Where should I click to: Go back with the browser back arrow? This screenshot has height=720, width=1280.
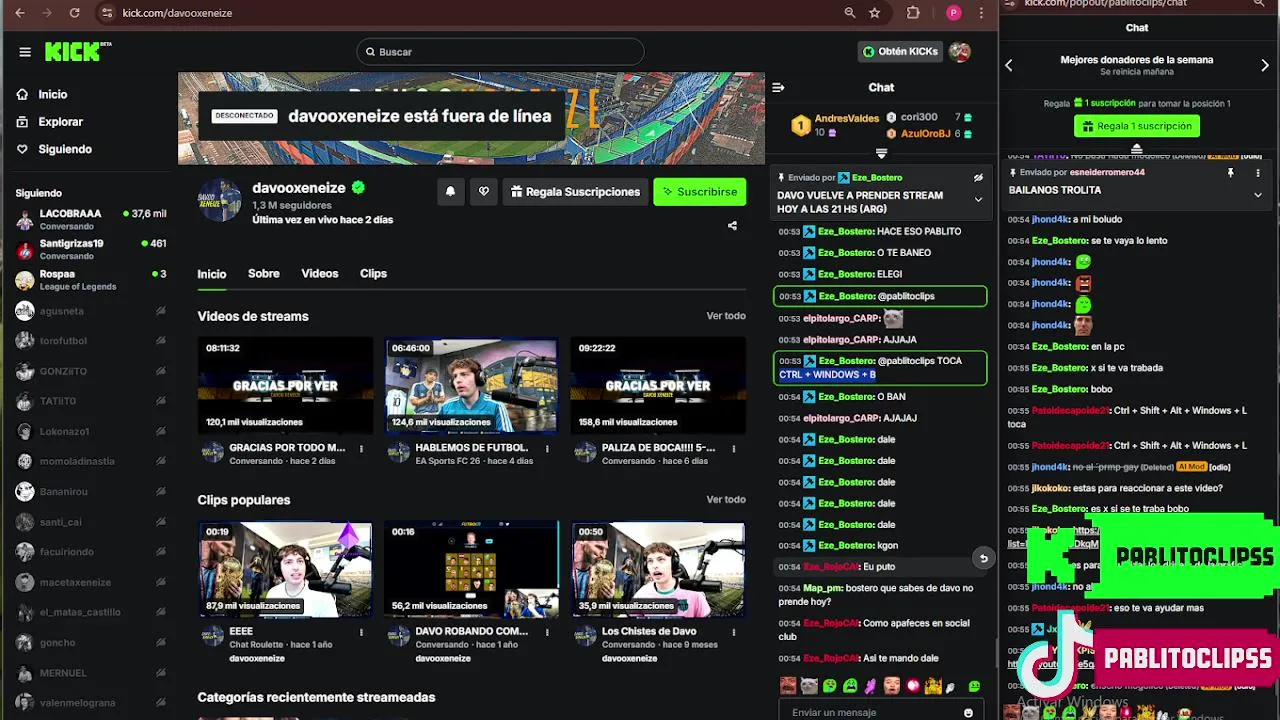(x=19, y=13)
